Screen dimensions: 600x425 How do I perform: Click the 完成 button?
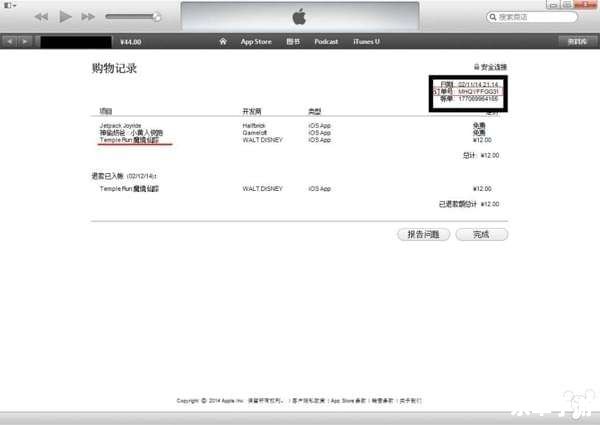point(482,234)
